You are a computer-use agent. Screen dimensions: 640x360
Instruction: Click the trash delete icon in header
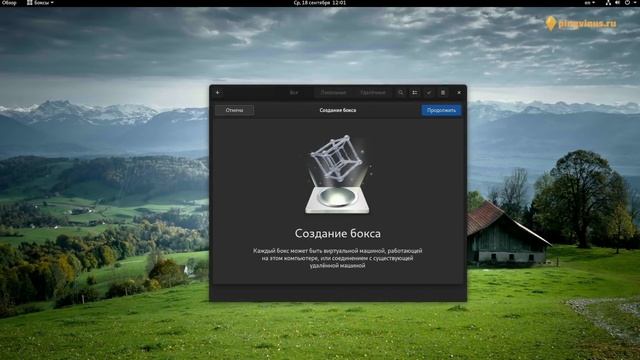(x=443, y=93)
